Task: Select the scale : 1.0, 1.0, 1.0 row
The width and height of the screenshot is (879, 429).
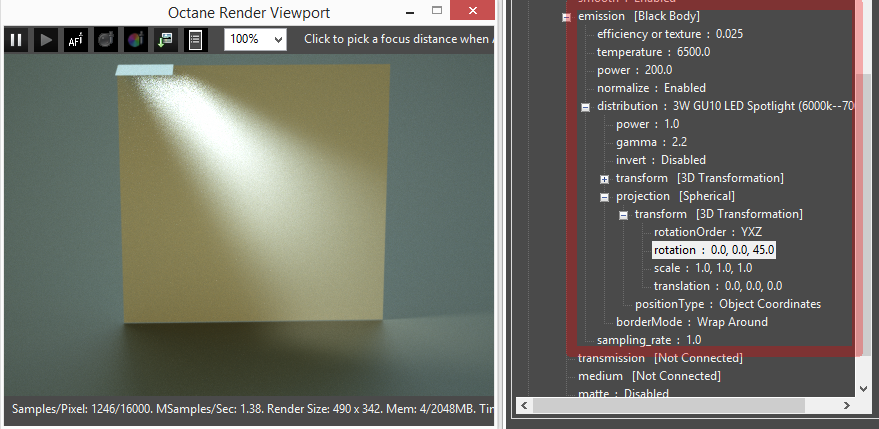Action: coord(703,268)
